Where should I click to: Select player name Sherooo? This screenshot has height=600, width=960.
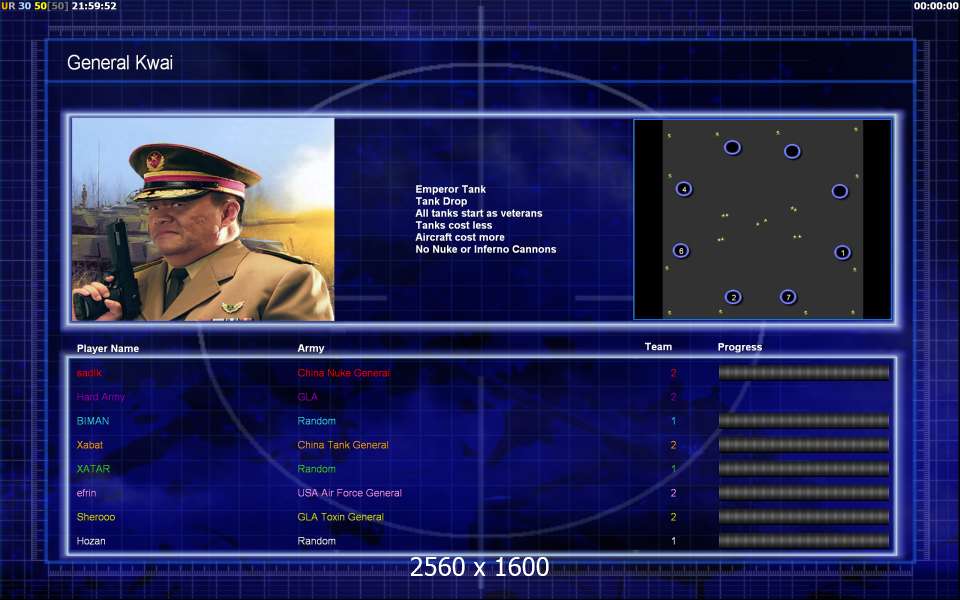pyautogui.click(x=96, y=517)
